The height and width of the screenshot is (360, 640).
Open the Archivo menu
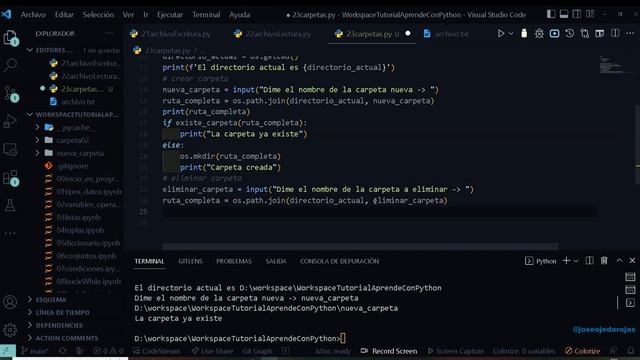point(33,15)
